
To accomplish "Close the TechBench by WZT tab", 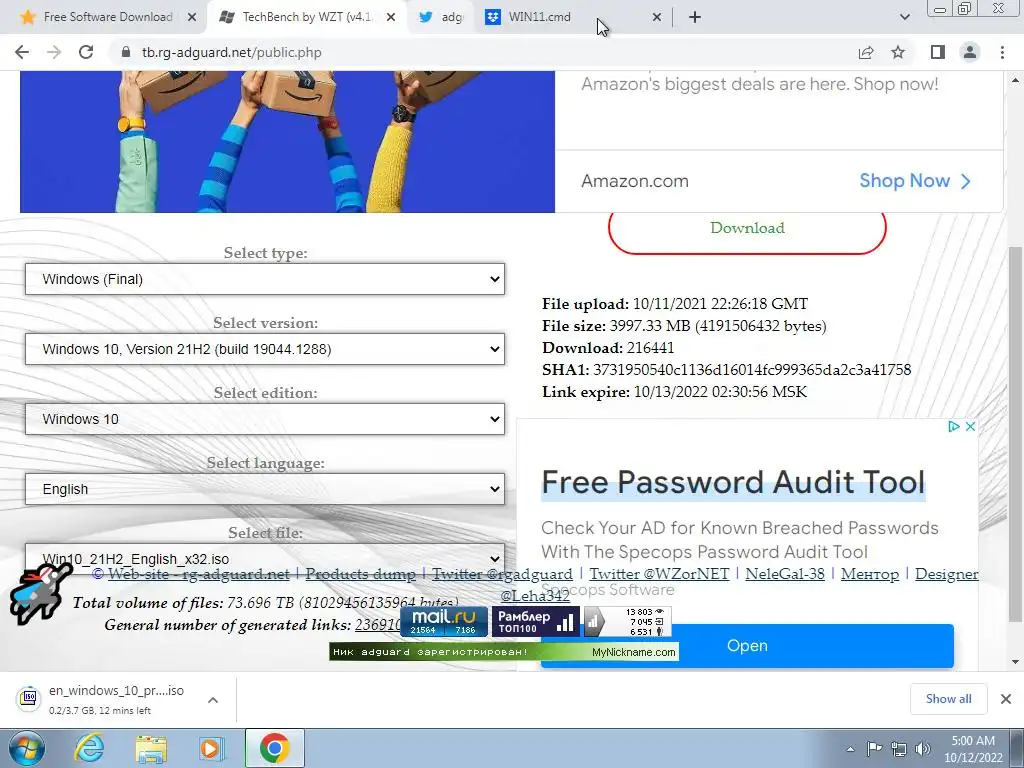I will pyautogui.click(x=391, y=17).
